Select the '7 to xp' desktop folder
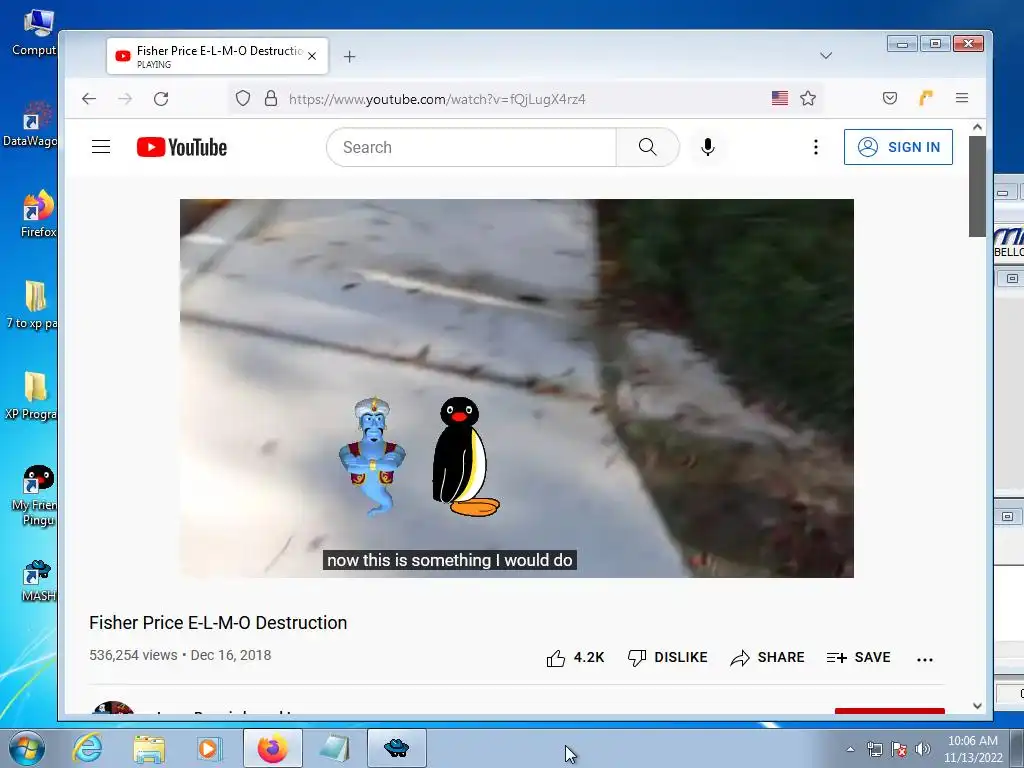Screen dimensions: 1024x768 pyautogui.click(x=33, y=305)
